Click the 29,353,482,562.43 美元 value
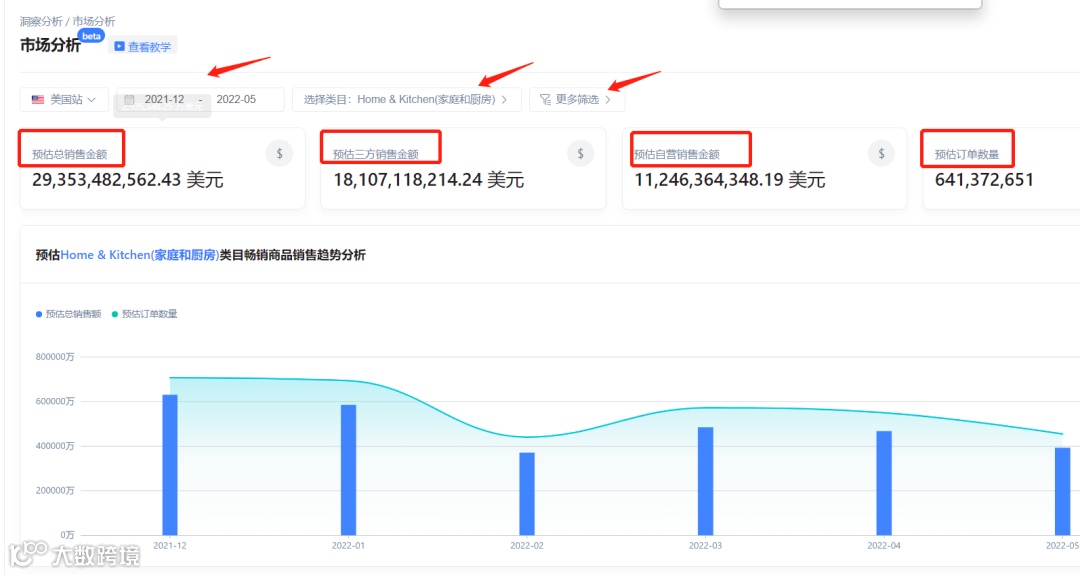Screen dimensions: 1080x575 tap(127, 180)
